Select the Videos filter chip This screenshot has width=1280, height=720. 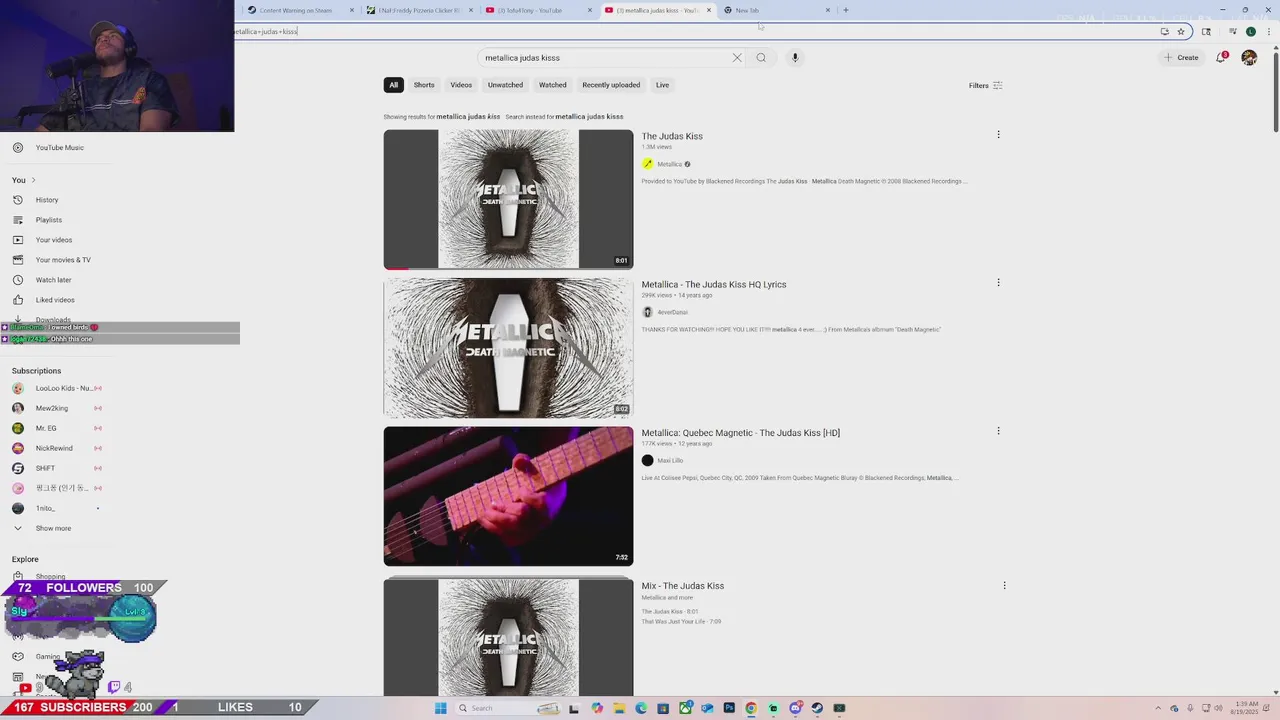tap(461, 85)
